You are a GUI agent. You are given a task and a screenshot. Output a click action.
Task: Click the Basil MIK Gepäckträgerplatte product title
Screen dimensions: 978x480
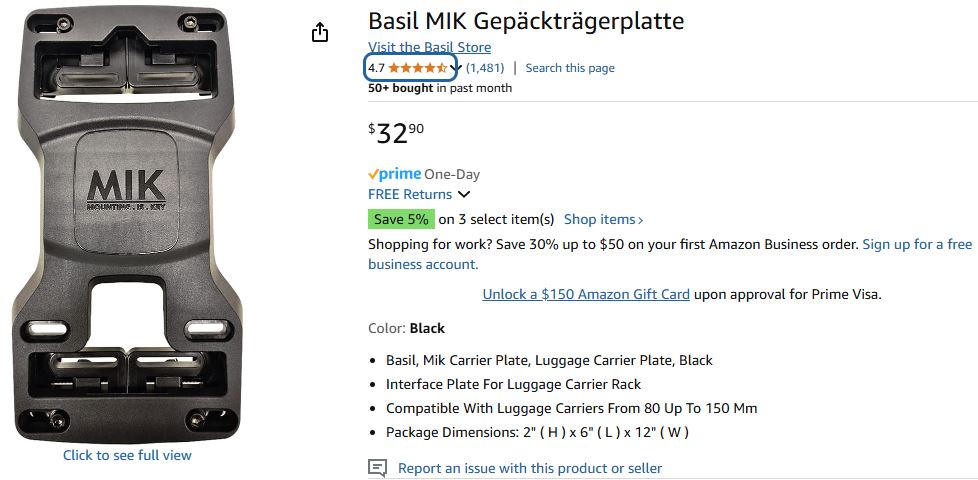tap(526, 21)
